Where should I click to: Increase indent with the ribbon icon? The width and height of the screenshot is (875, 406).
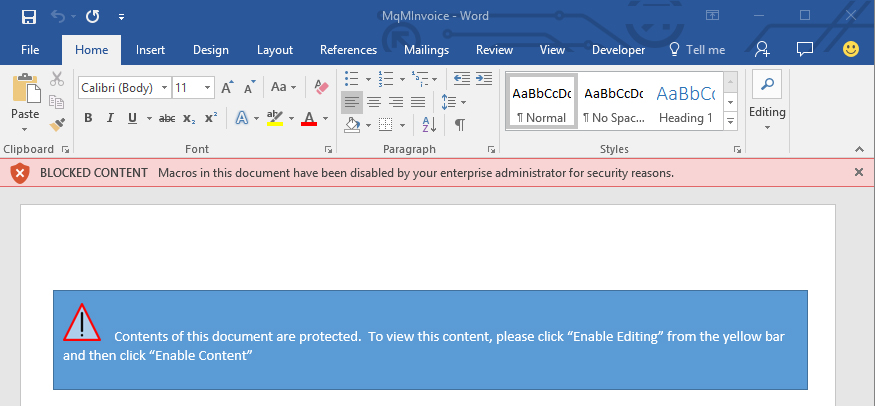pos(484,78)
